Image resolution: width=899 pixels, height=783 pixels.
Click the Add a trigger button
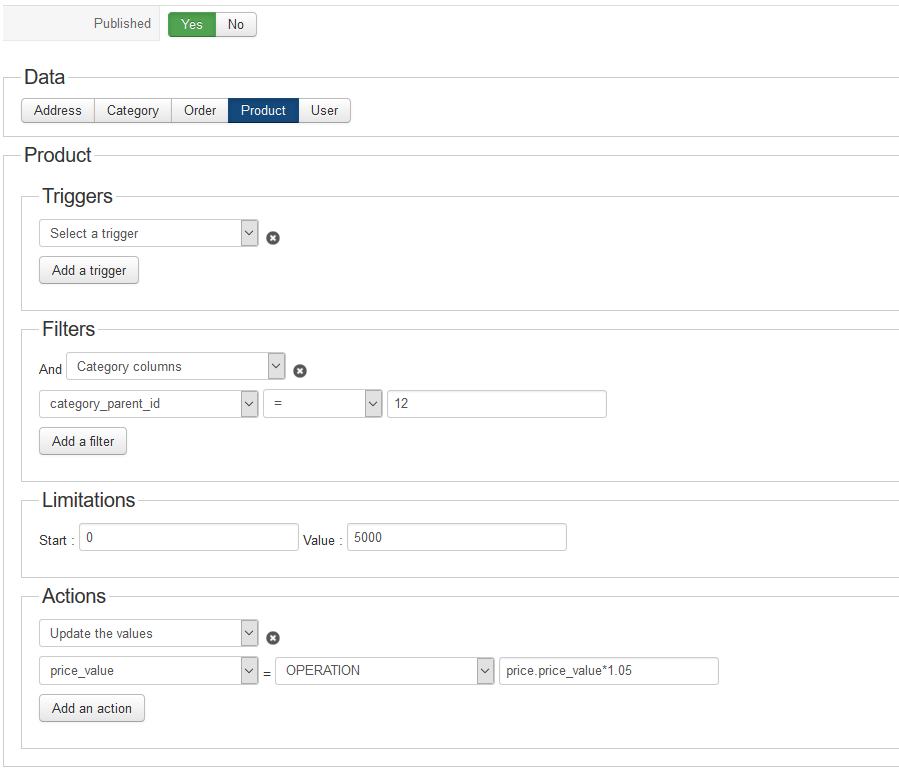click(x=89, y=270)
